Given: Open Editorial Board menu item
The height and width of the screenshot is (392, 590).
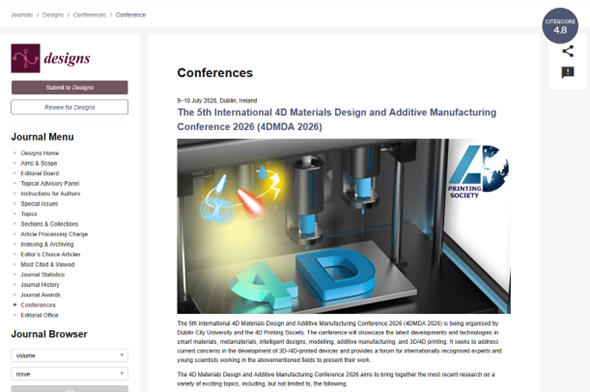Looking at the screenshot, I should pyautogui.click(x=40, y=173).
